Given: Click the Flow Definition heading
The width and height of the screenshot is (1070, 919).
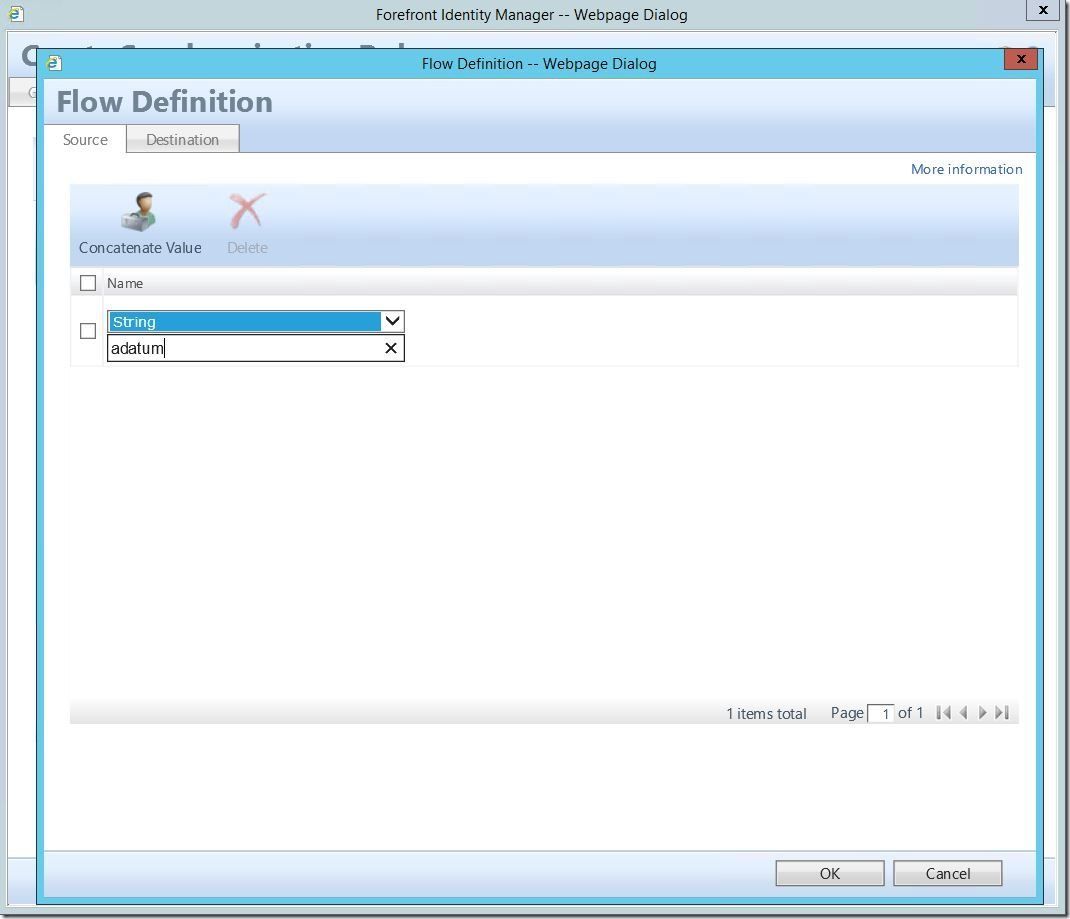Looking at the screenshot, I should point(164,102).
